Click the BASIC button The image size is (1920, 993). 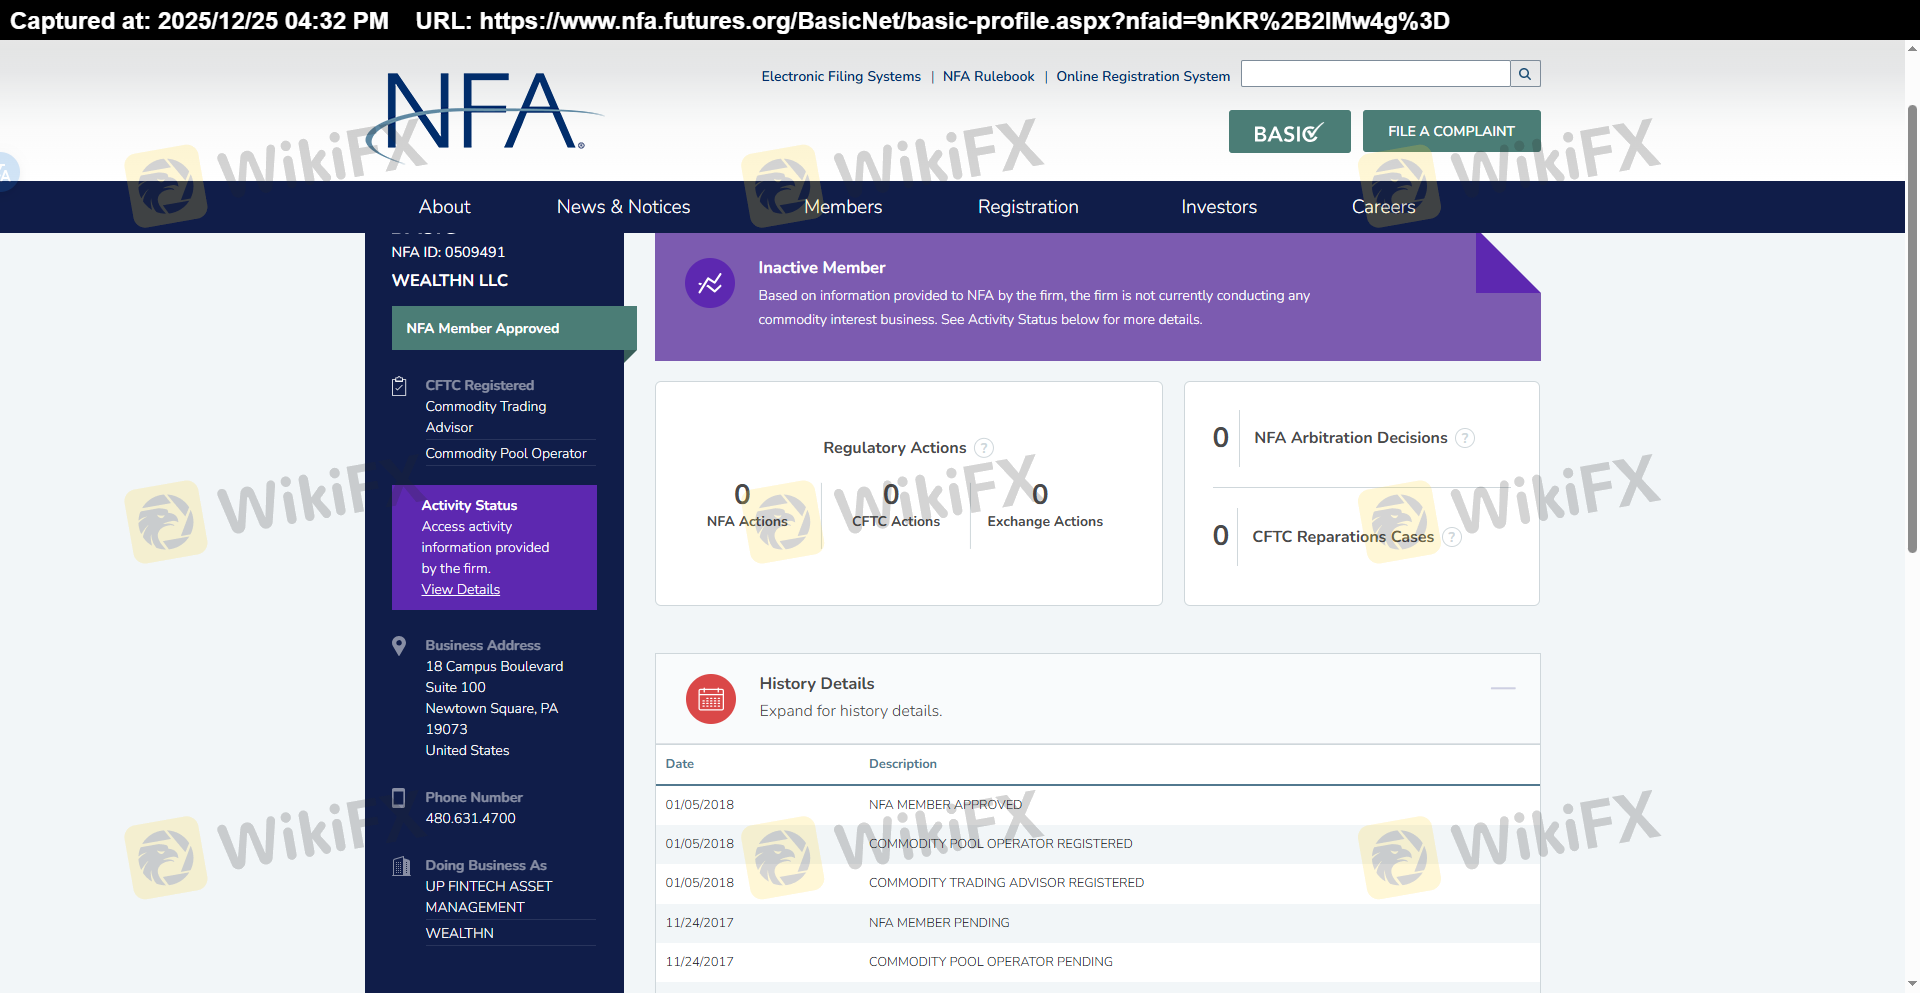pyautogui.click(x=1289, y=132)
